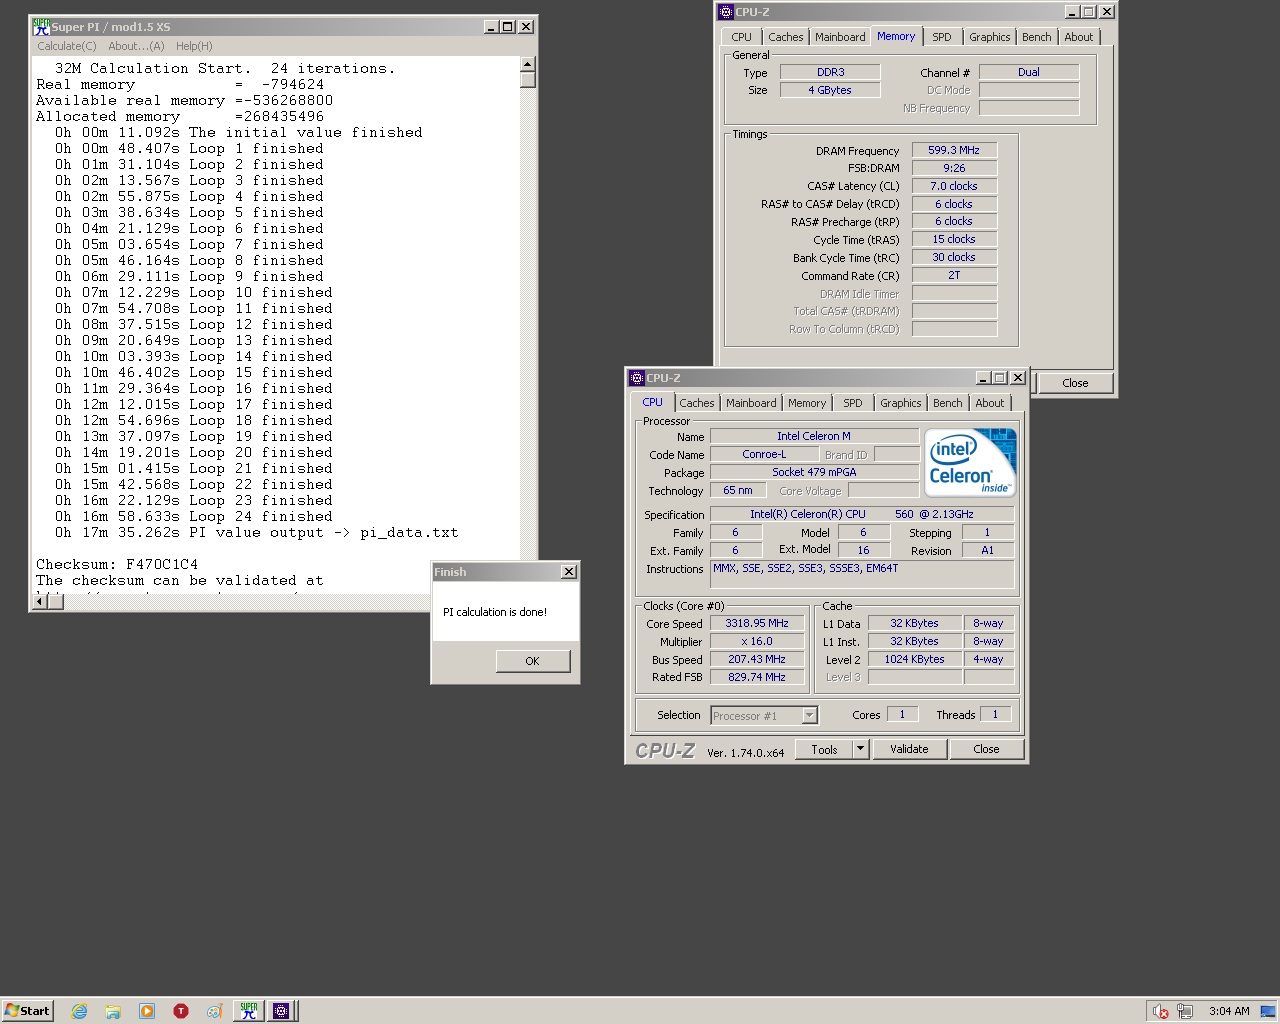Click the Intel Celeron inside logo
Viewport: 1280px width, 1024px height.
click(970, 462)
